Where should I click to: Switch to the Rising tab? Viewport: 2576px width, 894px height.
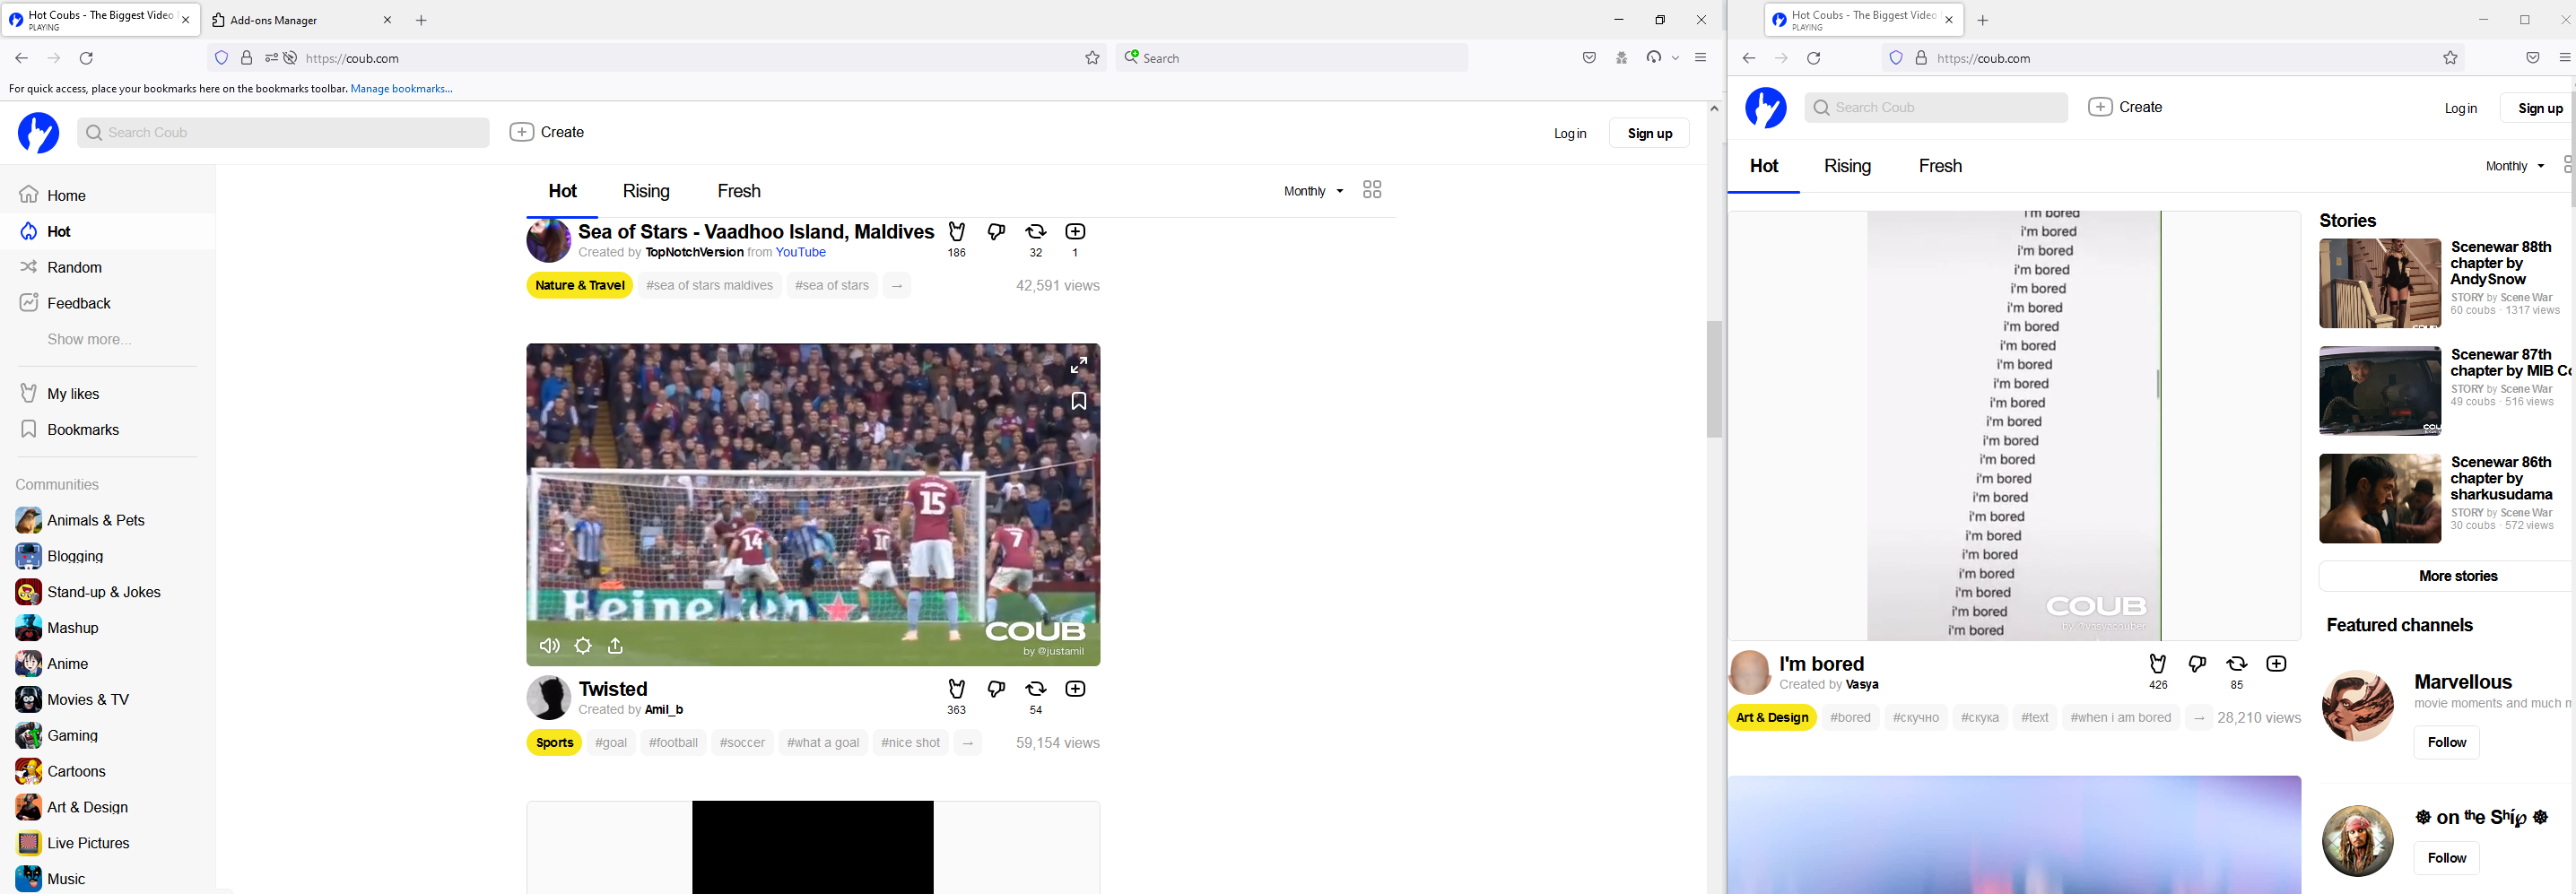click(646, 190)
